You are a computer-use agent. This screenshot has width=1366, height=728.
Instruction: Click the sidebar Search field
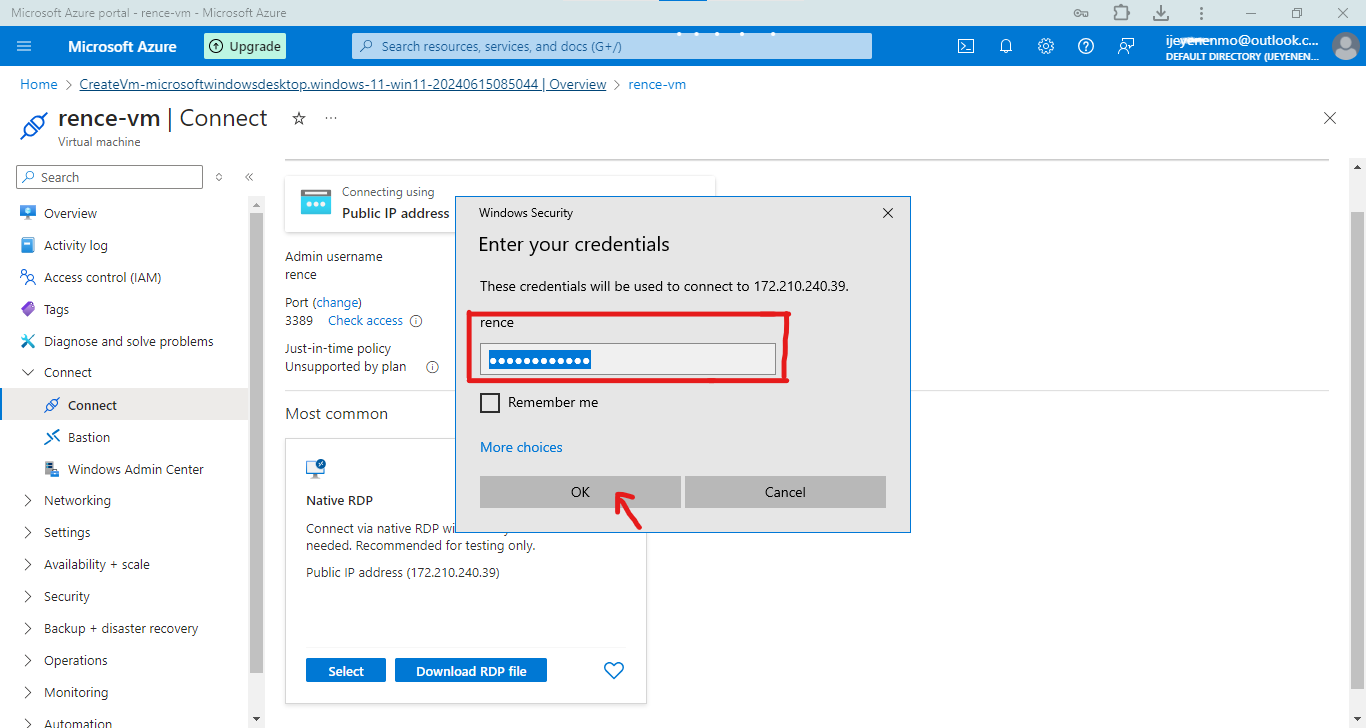(x=110, y=177)
